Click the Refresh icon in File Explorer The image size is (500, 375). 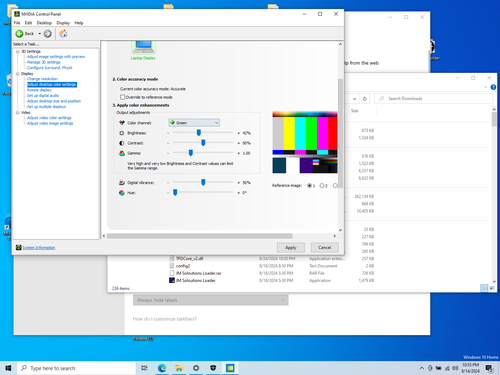(365, 99)
